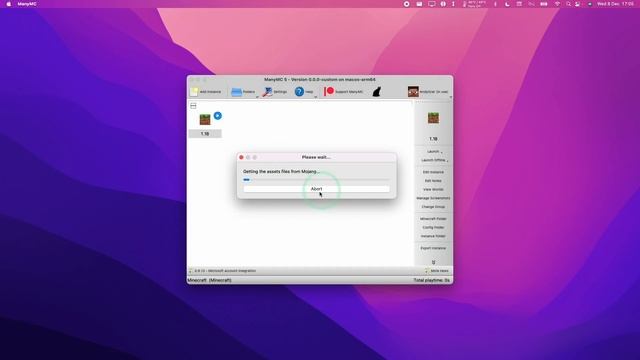Viewport: 640px width, 360px height.
Task: Click Export Instance in sidebar
Action: [433, 248]
